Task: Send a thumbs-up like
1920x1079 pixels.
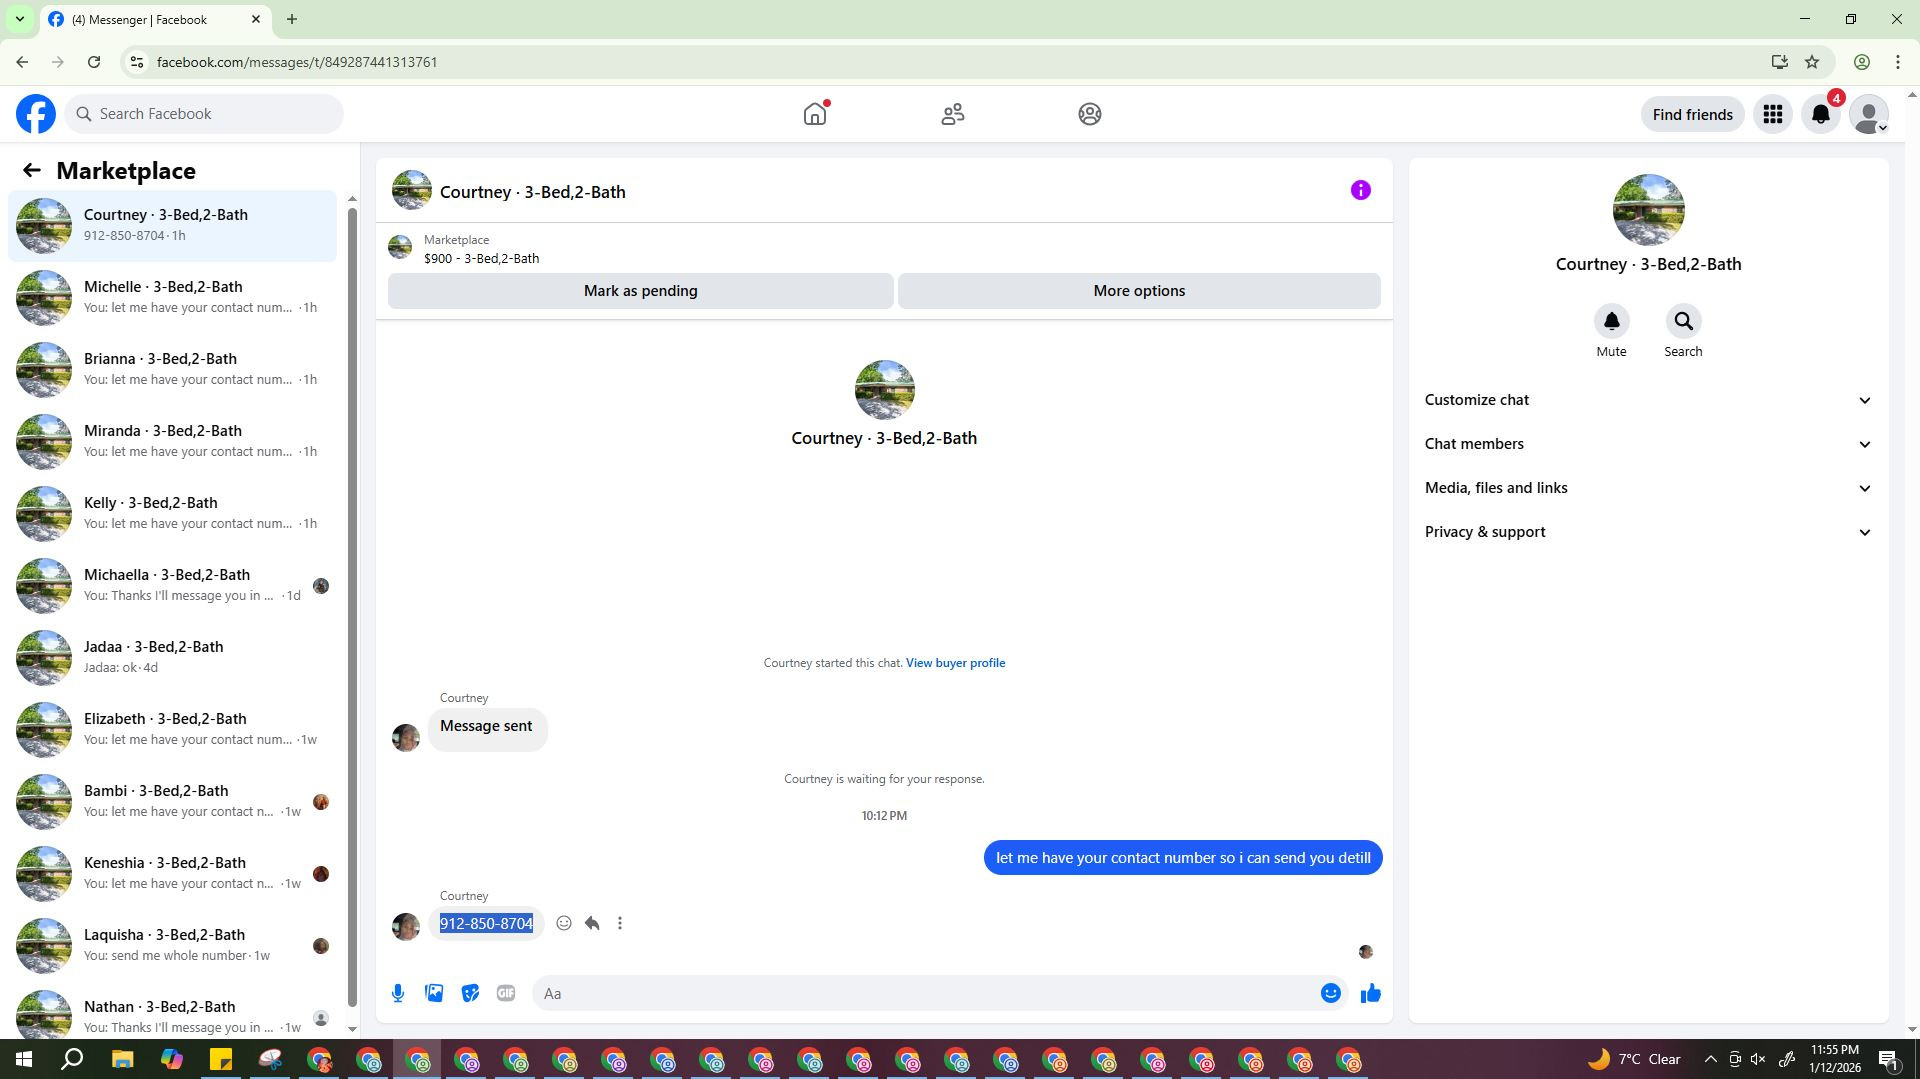Action: click(1371, 993)
